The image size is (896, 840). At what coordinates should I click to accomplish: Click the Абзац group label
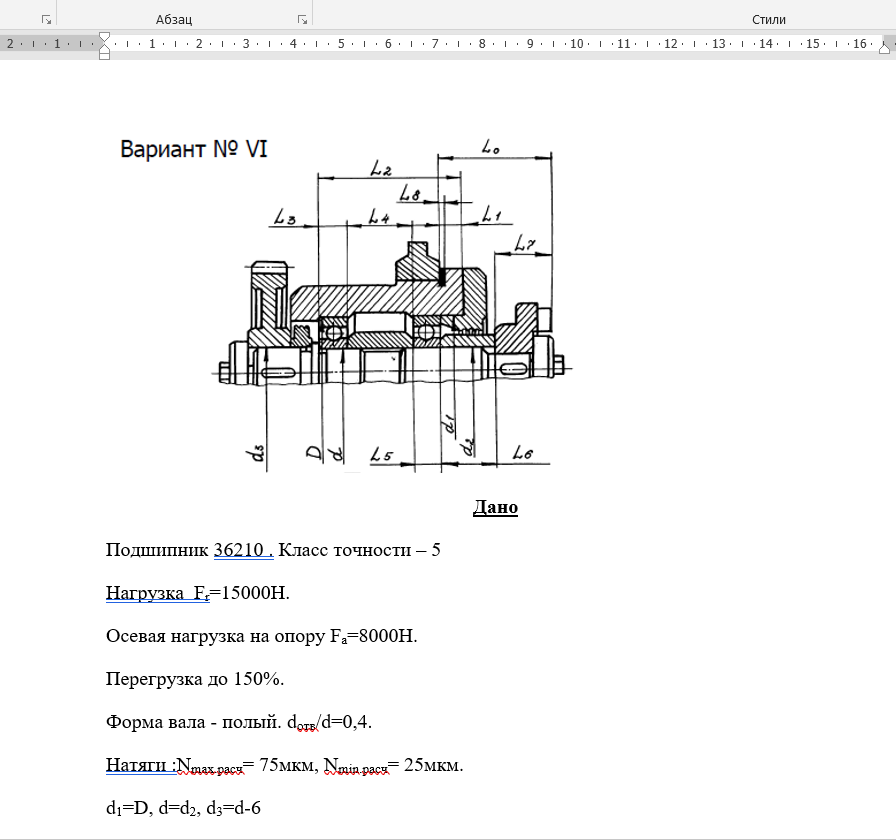pyautogui.click(x=174, y=19)
